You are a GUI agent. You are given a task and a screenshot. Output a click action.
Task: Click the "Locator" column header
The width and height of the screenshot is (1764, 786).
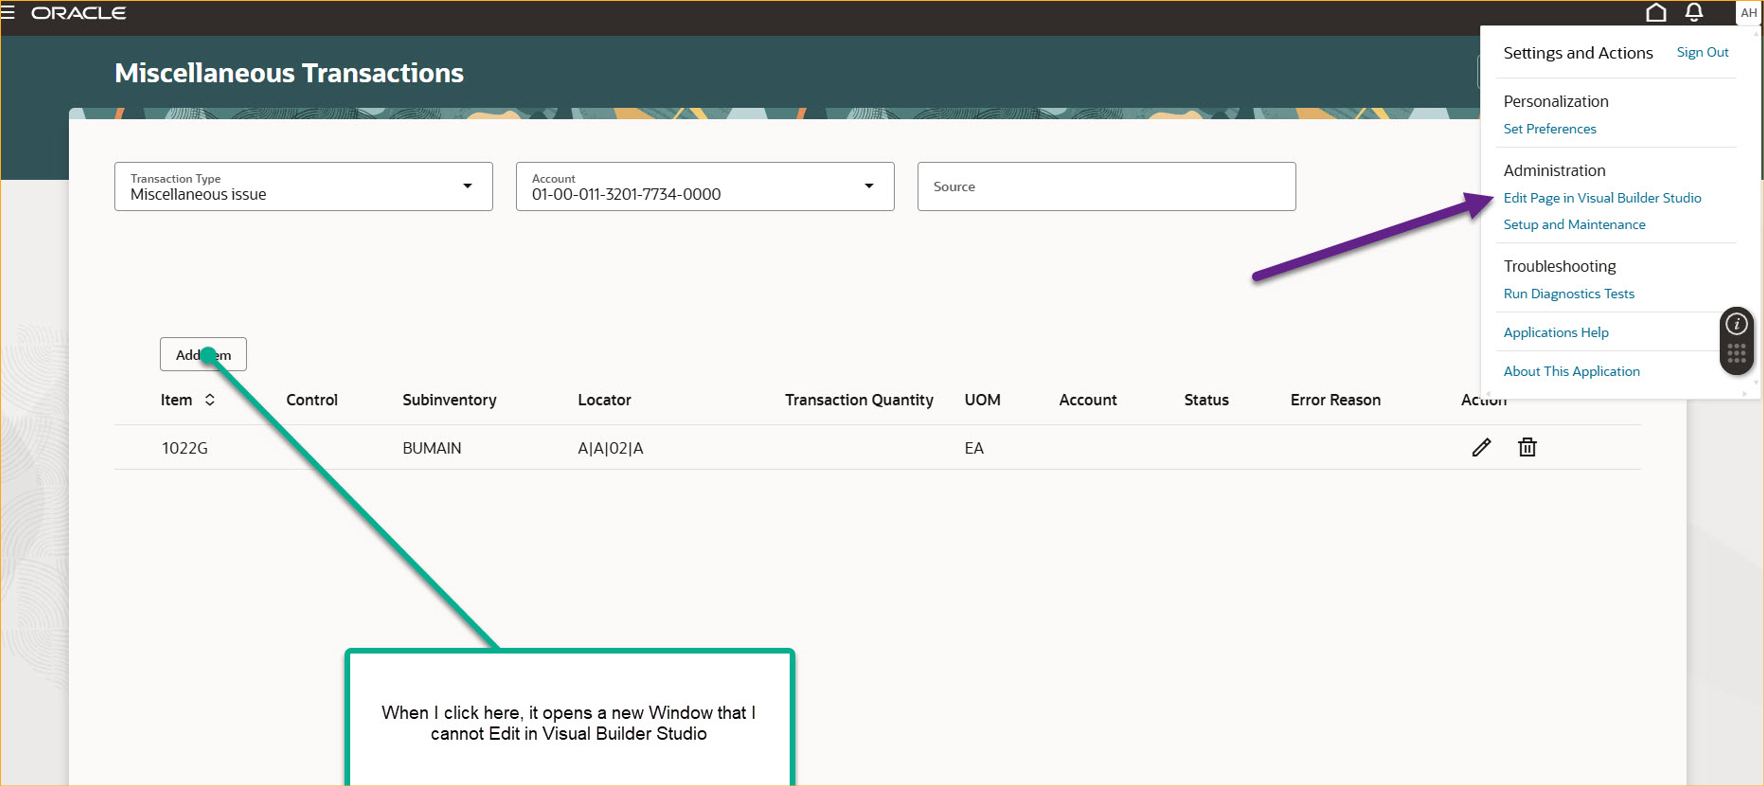(604, 400)
